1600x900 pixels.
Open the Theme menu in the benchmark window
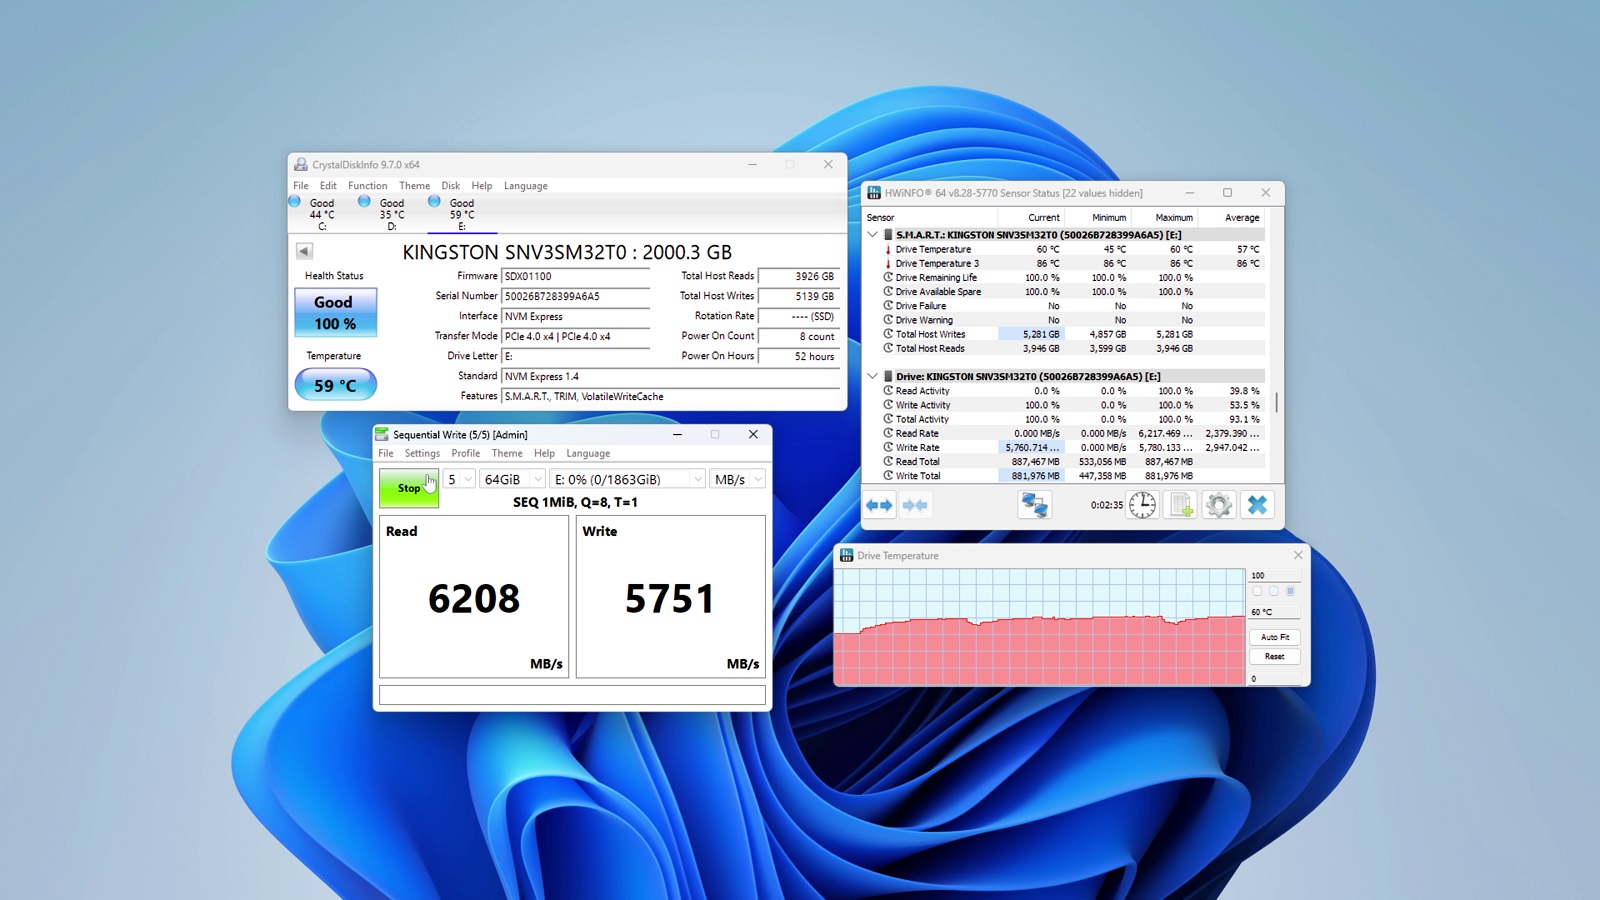point(507,453)
